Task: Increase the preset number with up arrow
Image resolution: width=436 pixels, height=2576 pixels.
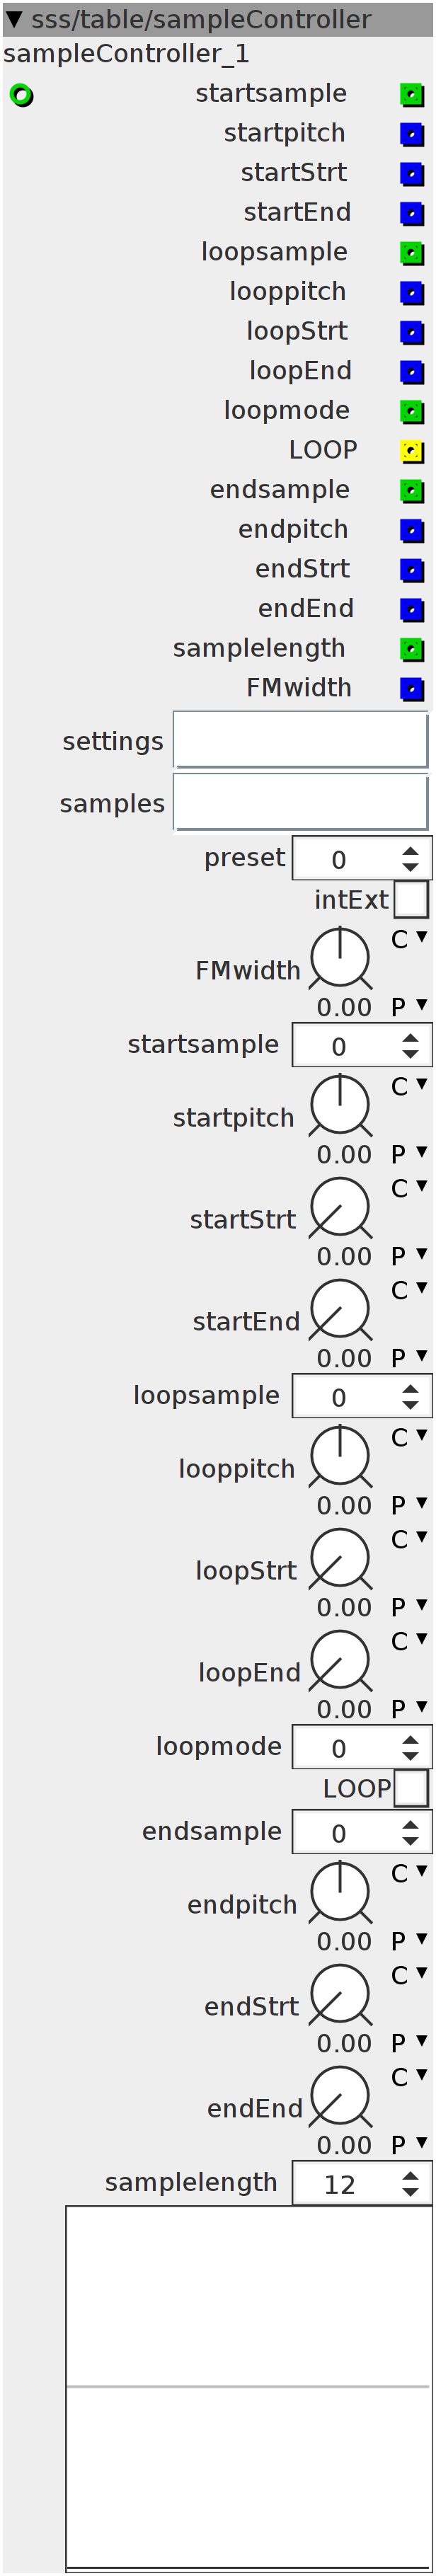Action: pos(410,852)
